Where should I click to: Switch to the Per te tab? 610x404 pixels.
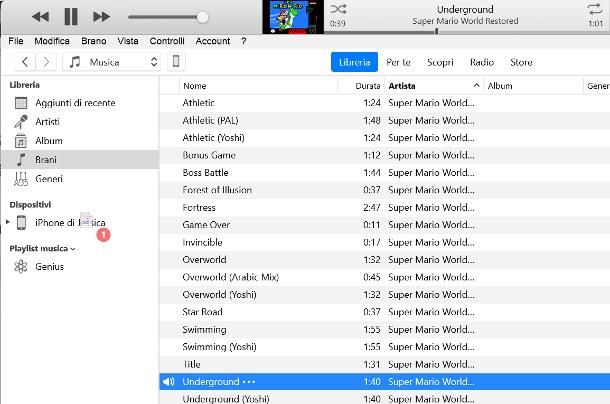pos(398,62)
